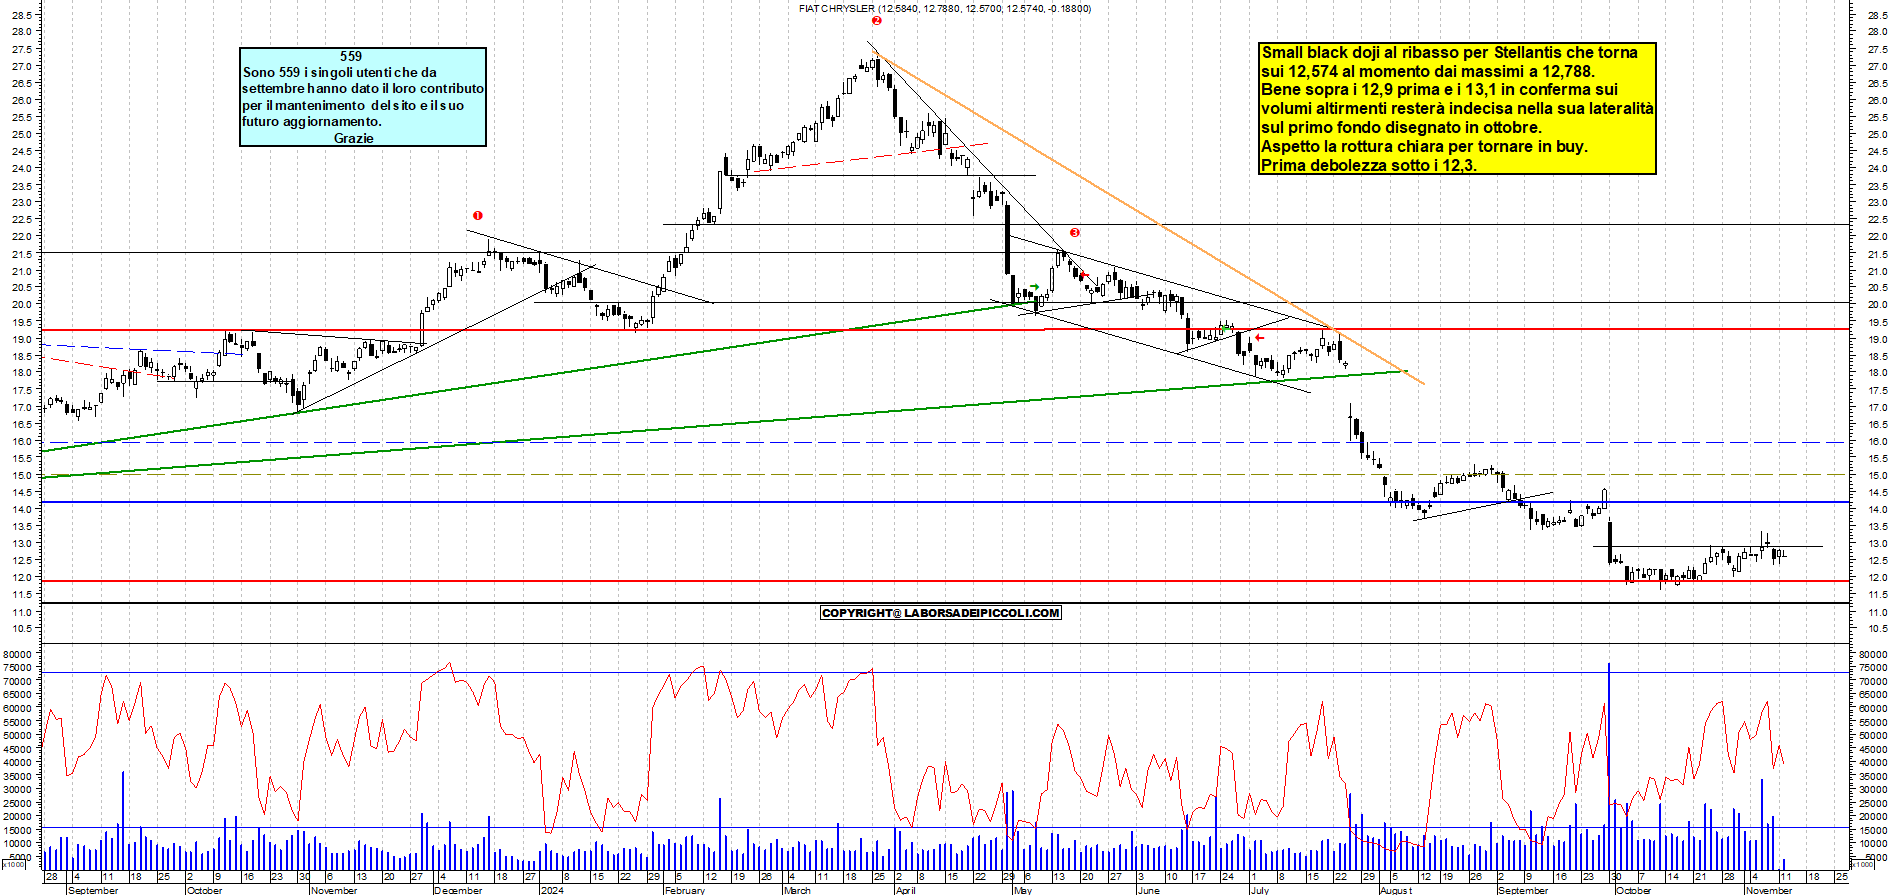The width and height of the screenshot is (1890, 895).
Task: Click the red marker numbered 2 at the peak
Action: coord(877,20)
